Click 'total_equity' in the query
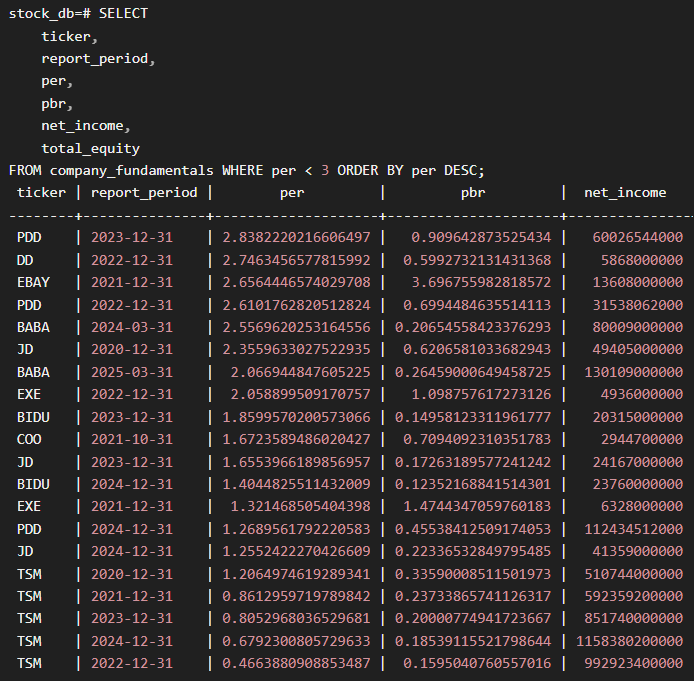Image resolution: width=694 pixels, height=681 pixels. click(91, 148)
